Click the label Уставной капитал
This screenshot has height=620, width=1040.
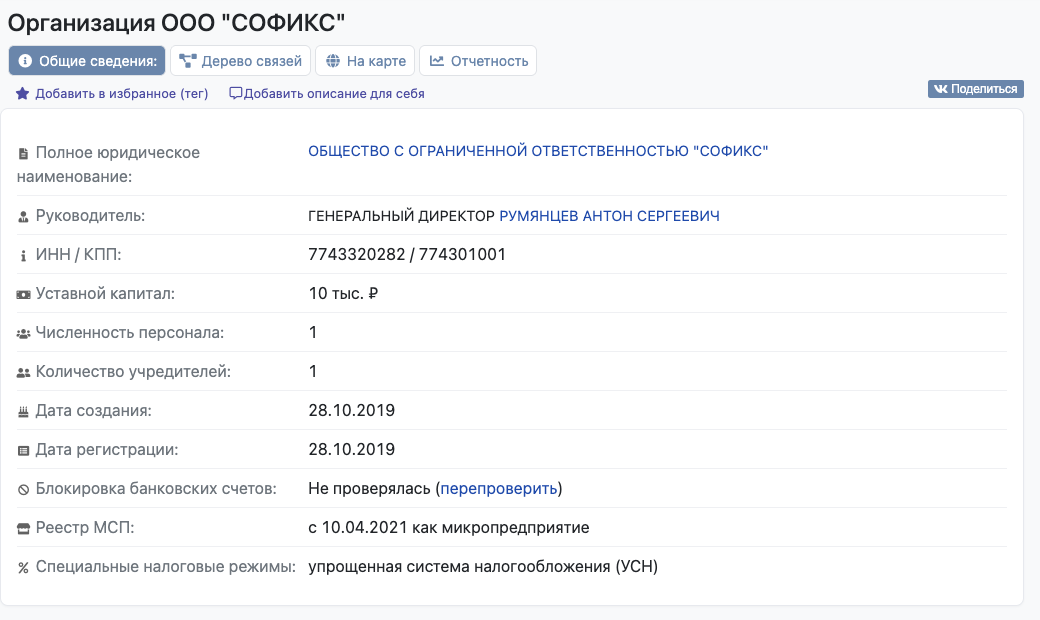point(105,294)
